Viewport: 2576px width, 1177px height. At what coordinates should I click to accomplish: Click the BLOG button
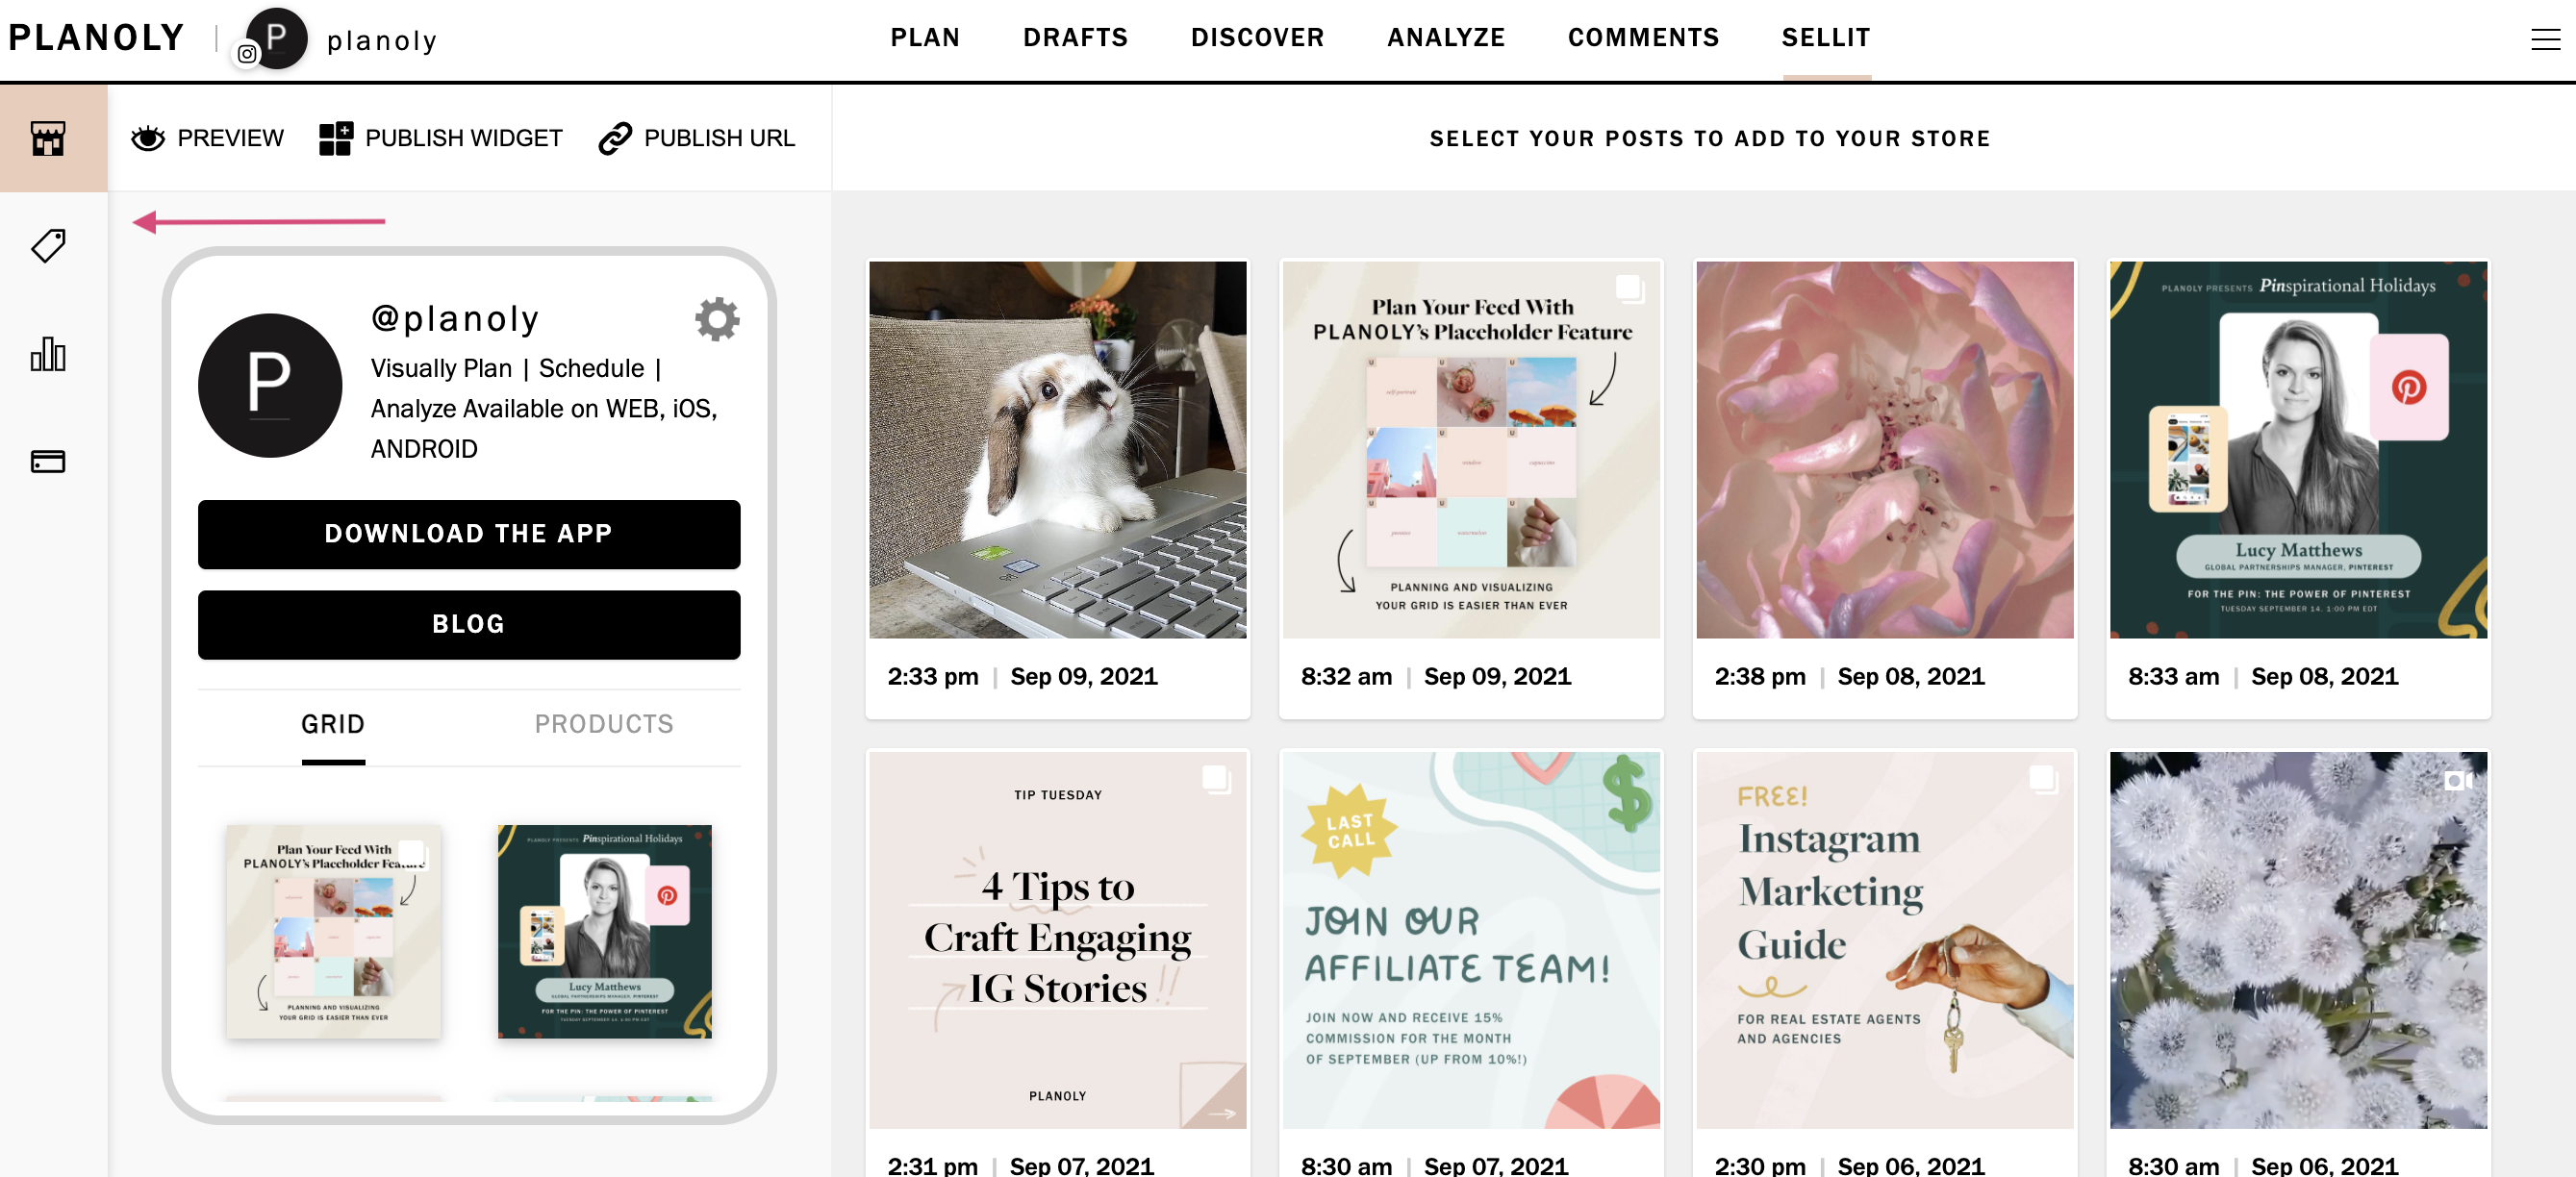469,625
